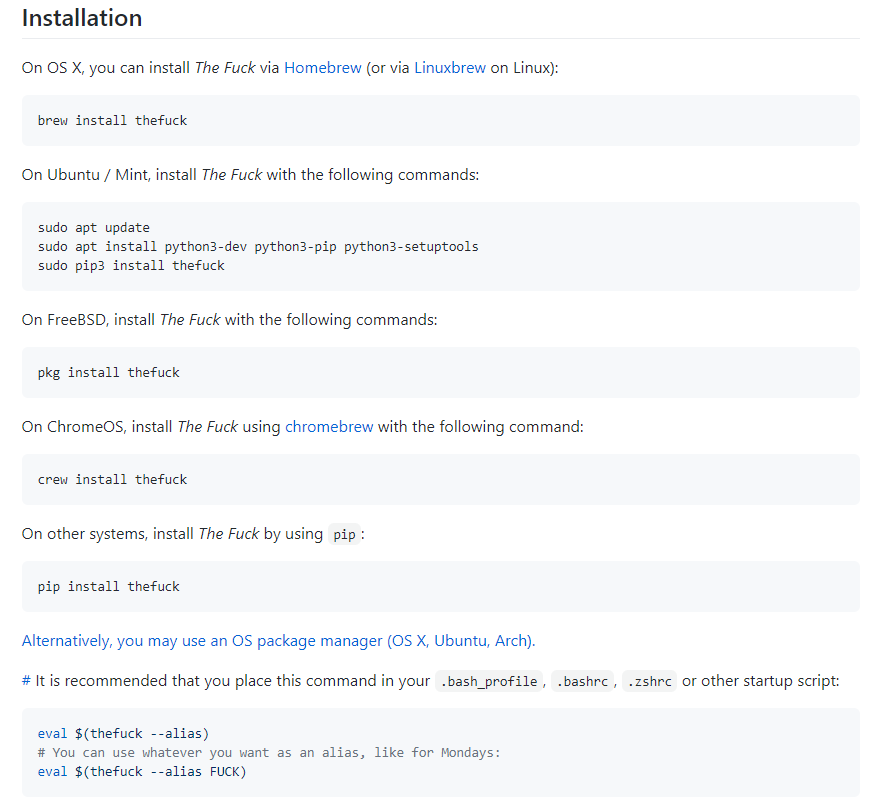The width and height of the screenshot is (873, 800).
Task: Click the # anchor before 'It is recommended'
Action: (26, 681)
